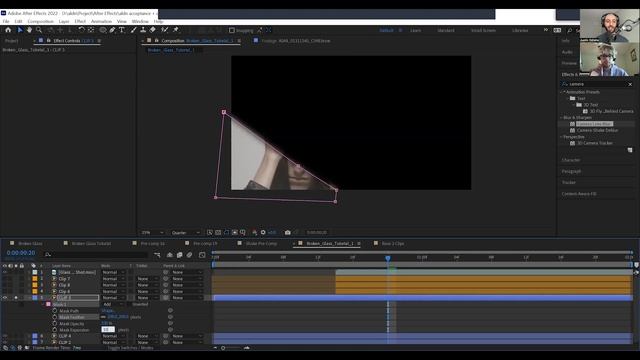Open the composition mini-flowchart icon
The image size is (640, 360).
click(157, 255)
